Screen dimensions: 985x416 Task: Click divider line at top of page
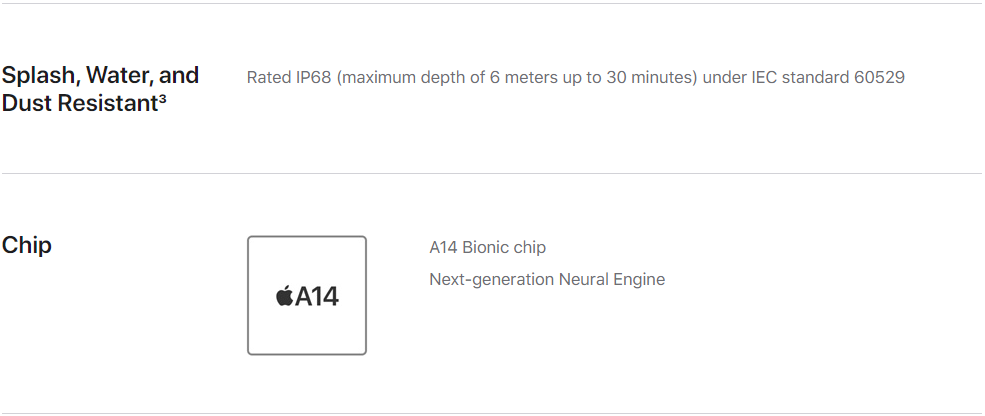click(492, 4)
